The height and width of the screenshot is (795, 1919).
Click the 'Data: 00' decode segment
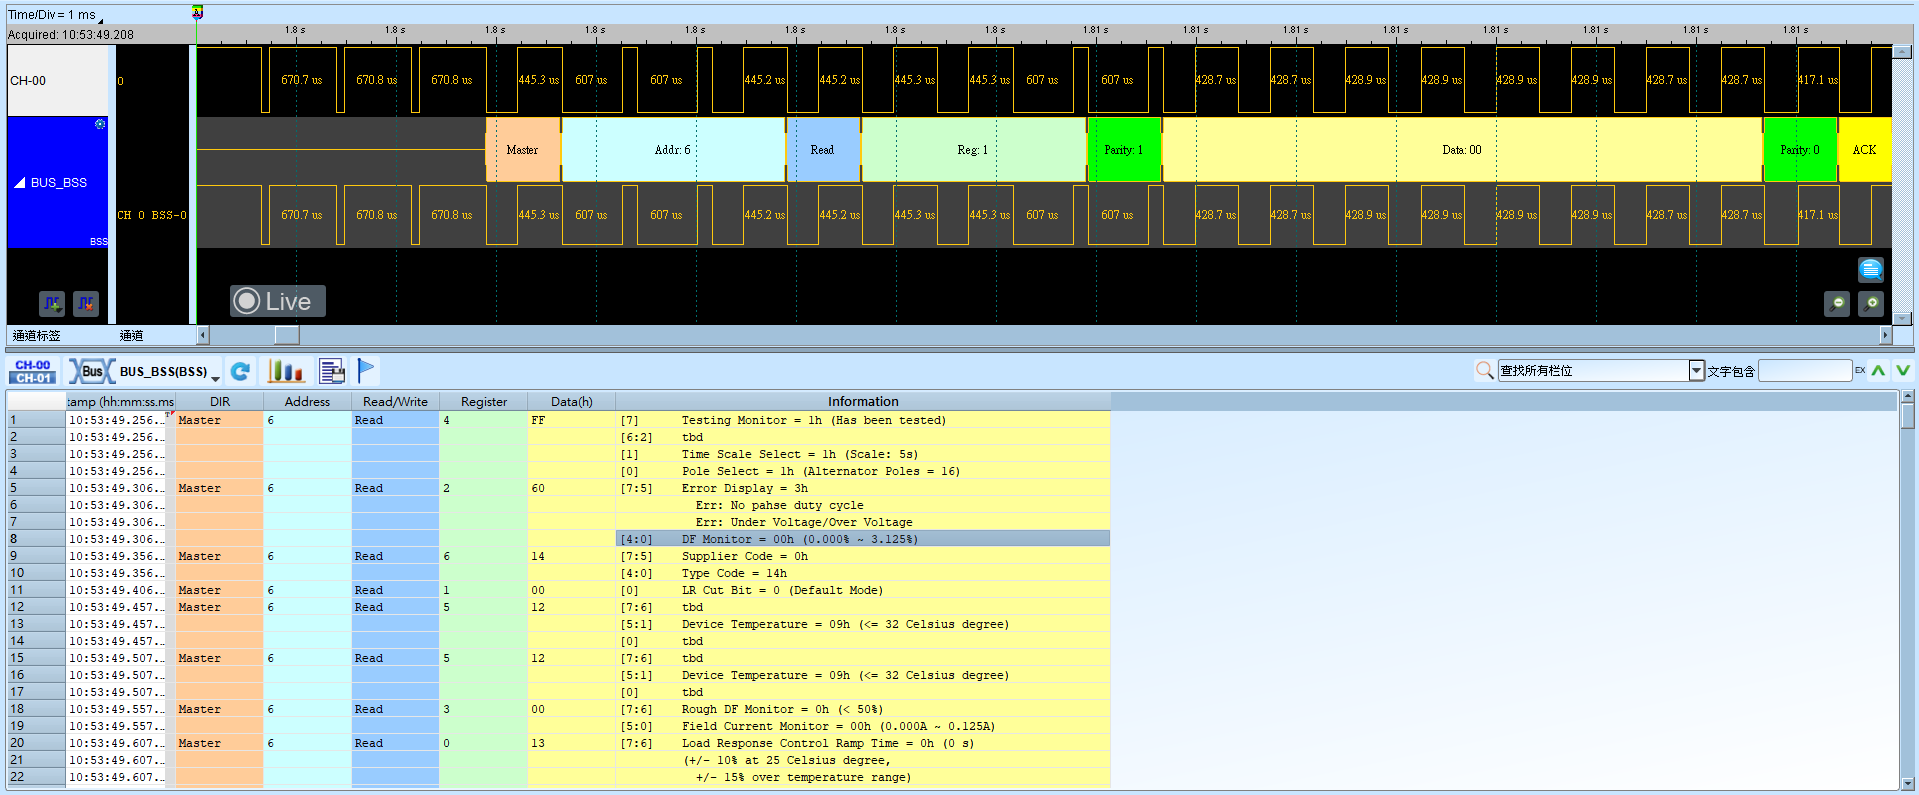(1462, 150)
